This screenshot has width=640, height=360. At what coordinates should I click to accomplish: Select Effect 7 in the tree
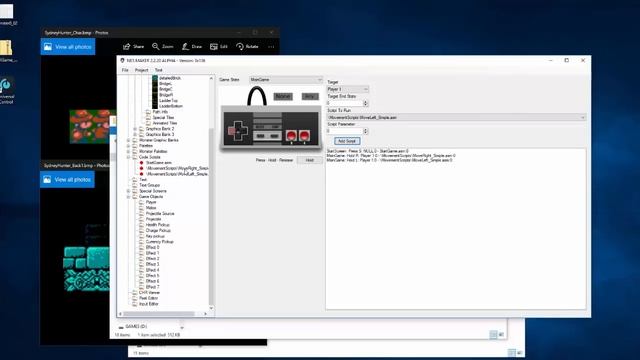tap(152, 287)
